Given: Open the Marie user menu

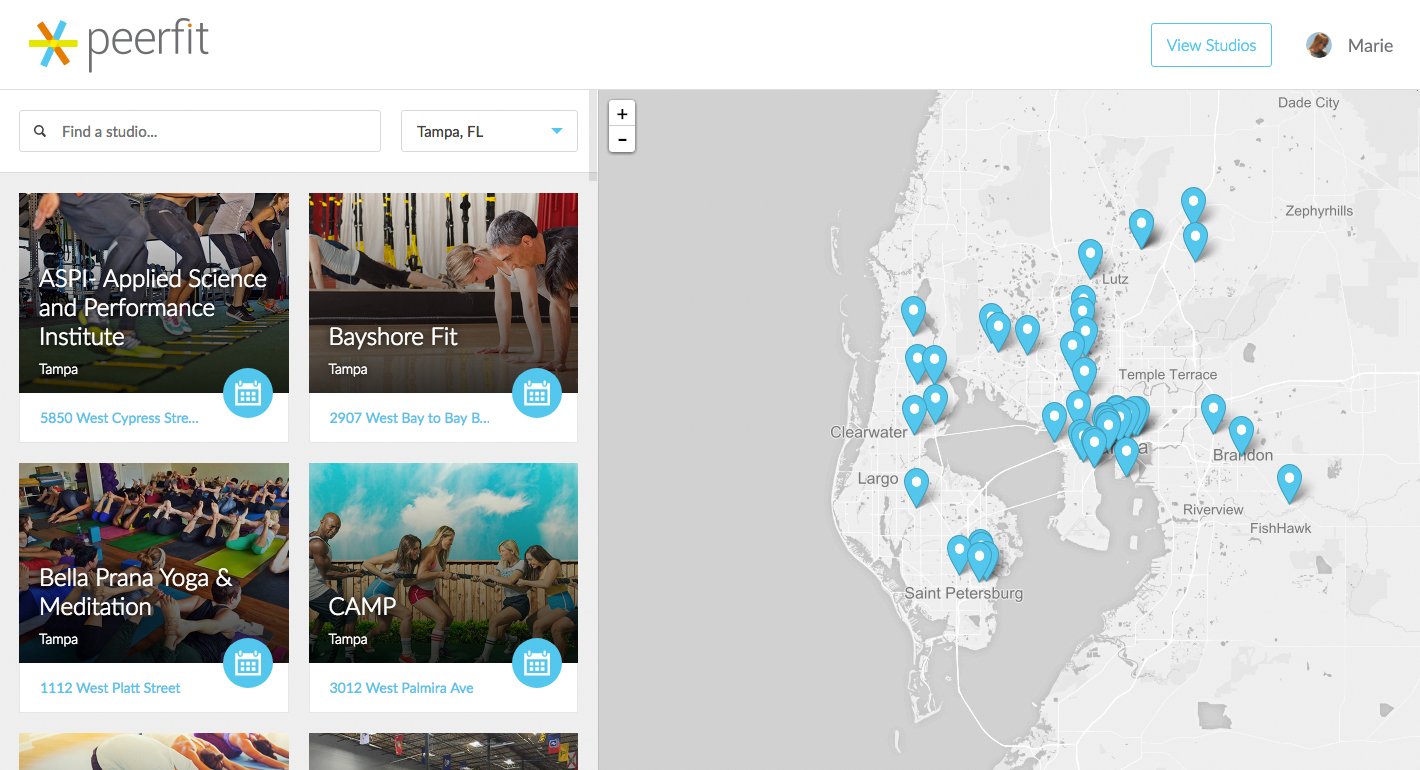Looking at the screenshot, I should click(x=1370, y=45).
